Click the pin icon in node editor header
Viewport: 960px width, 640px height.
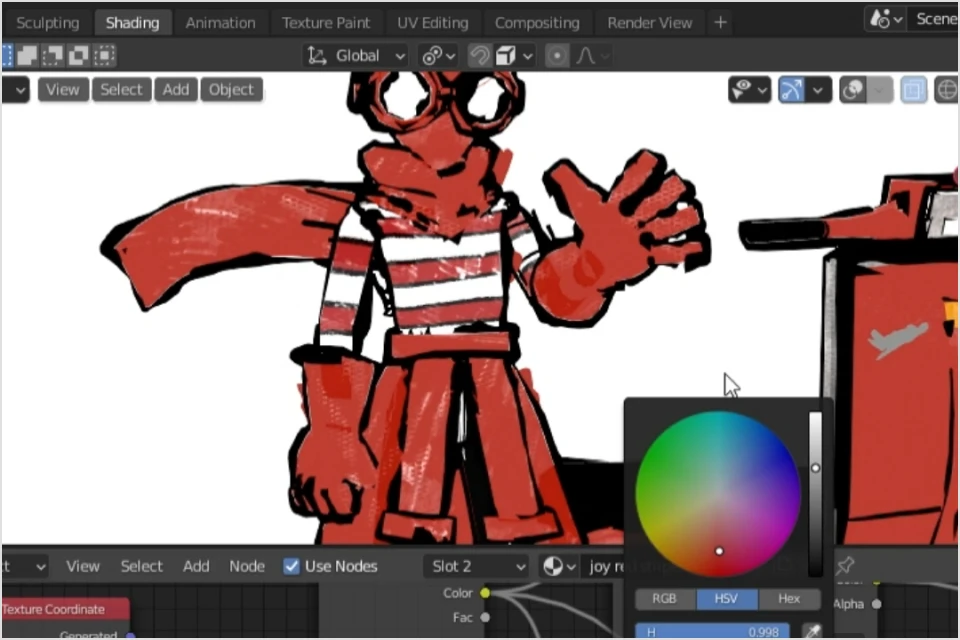point(846,565)
